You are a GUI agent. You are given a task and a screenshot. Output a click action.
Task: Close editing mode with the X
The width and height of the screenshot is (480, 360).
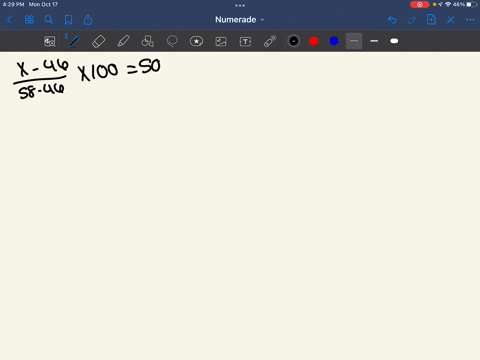(451, 20)
